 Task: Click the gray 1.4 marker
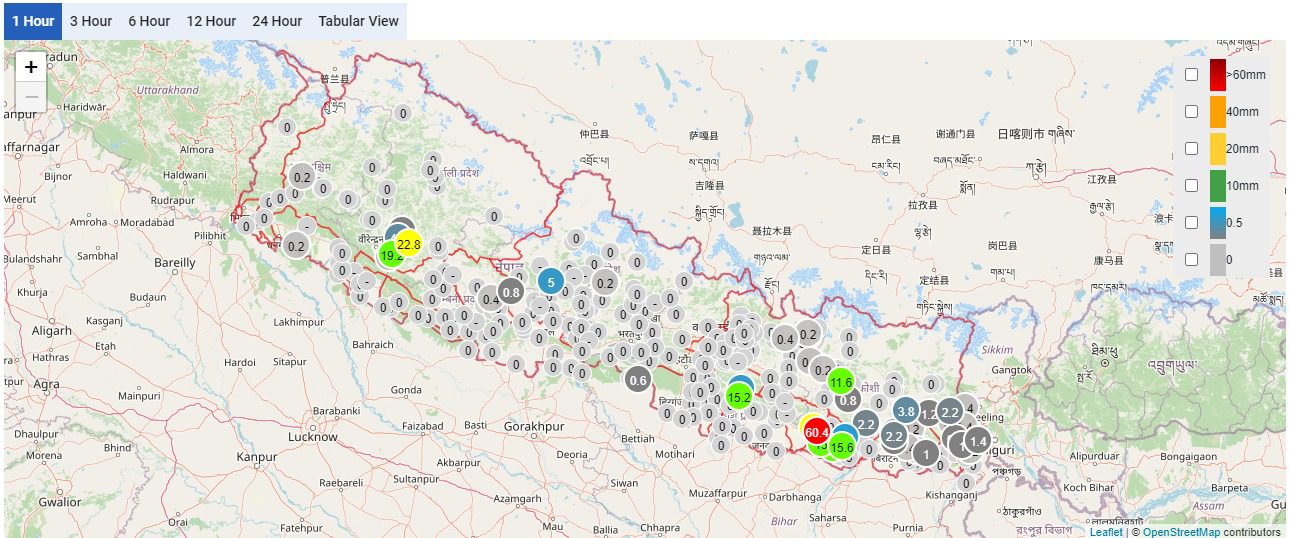tap(978, 441)
